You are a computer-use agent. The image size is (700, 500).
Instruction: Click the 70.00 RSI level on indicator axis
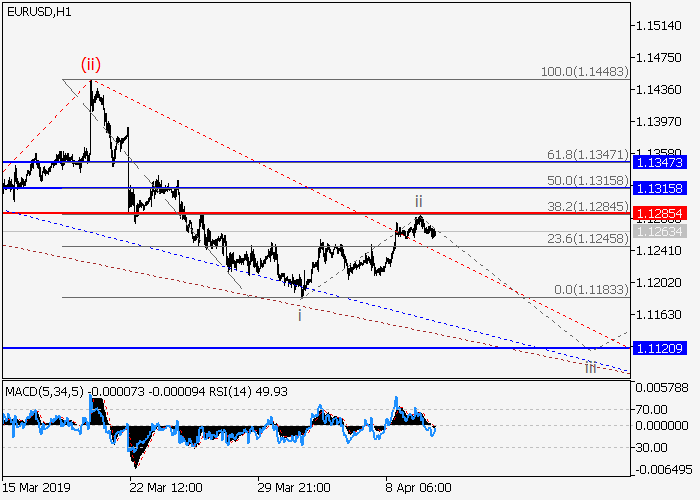[x=654, y=408]
